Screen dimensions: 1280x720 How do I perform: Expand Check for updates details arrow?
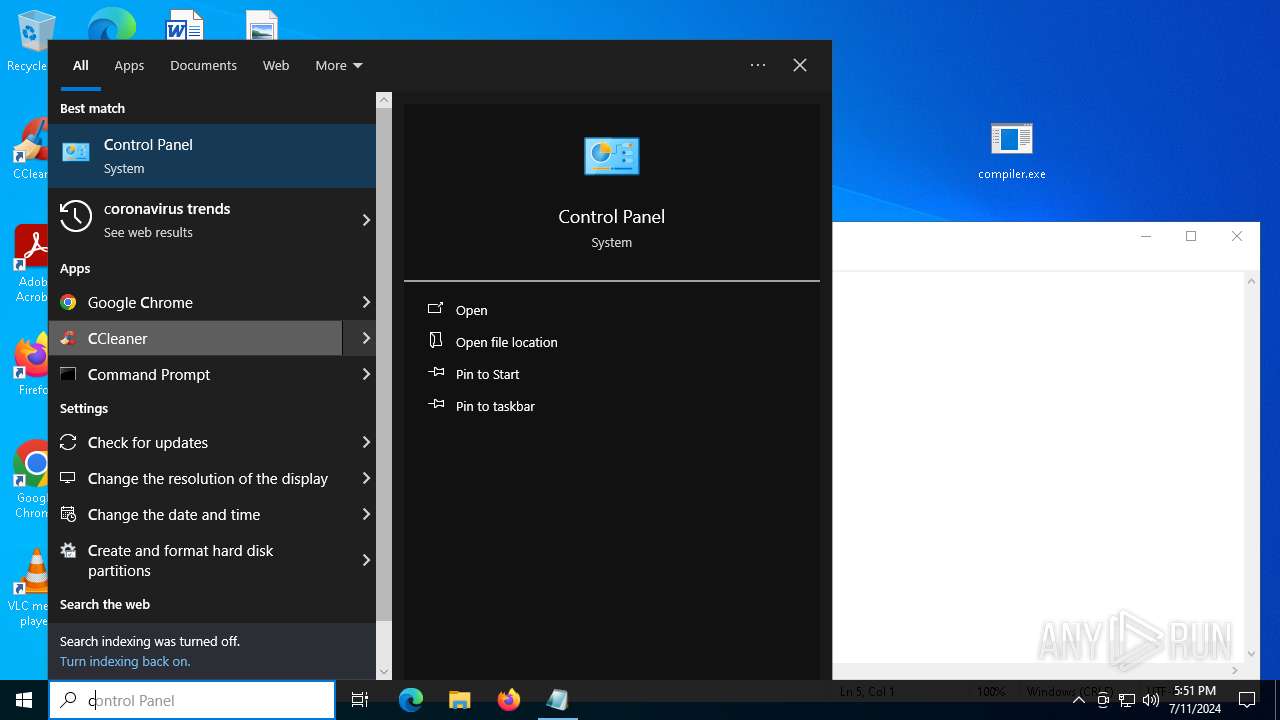coord(366,442)
